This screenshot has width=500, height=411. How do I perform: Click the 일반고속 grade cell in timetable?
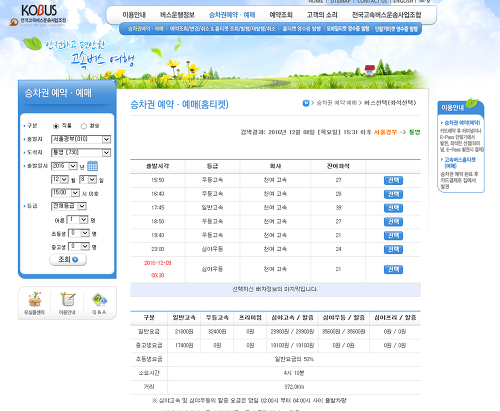tap(212, 208)
